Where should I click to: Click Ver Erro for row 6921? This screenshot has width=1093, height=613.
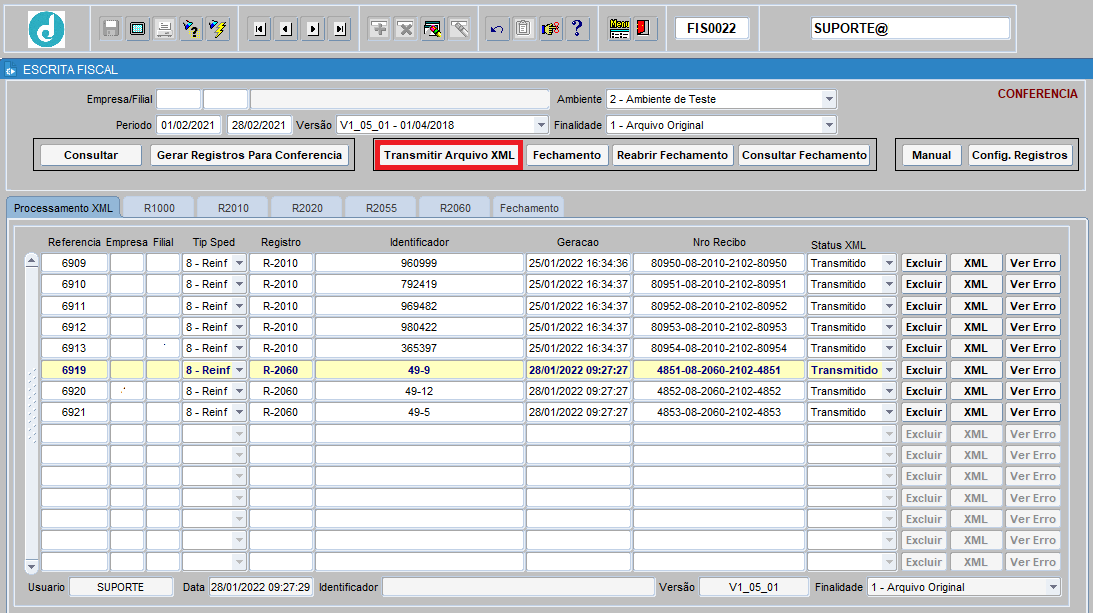[1033, 412]
